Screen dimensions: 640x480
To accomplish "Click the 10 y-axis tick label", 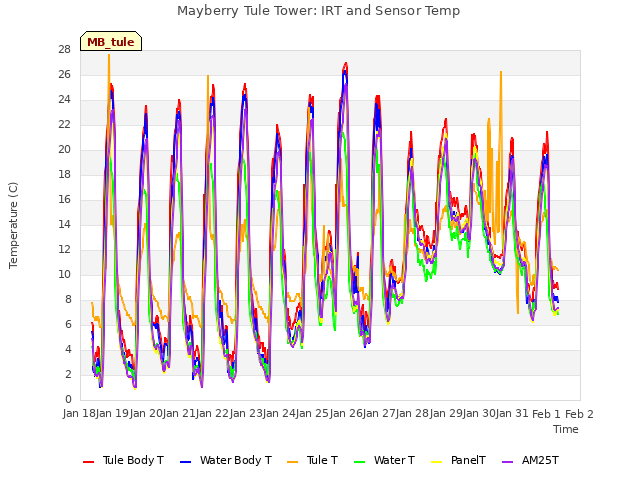I will click(64, 275).
